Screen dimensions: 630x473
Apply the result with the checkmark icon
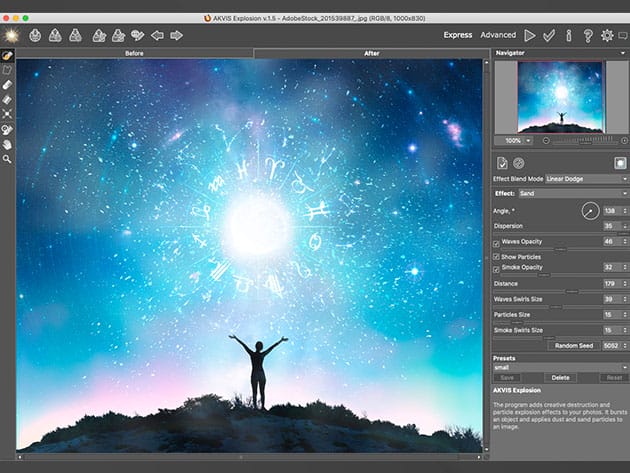pos(549,35)
